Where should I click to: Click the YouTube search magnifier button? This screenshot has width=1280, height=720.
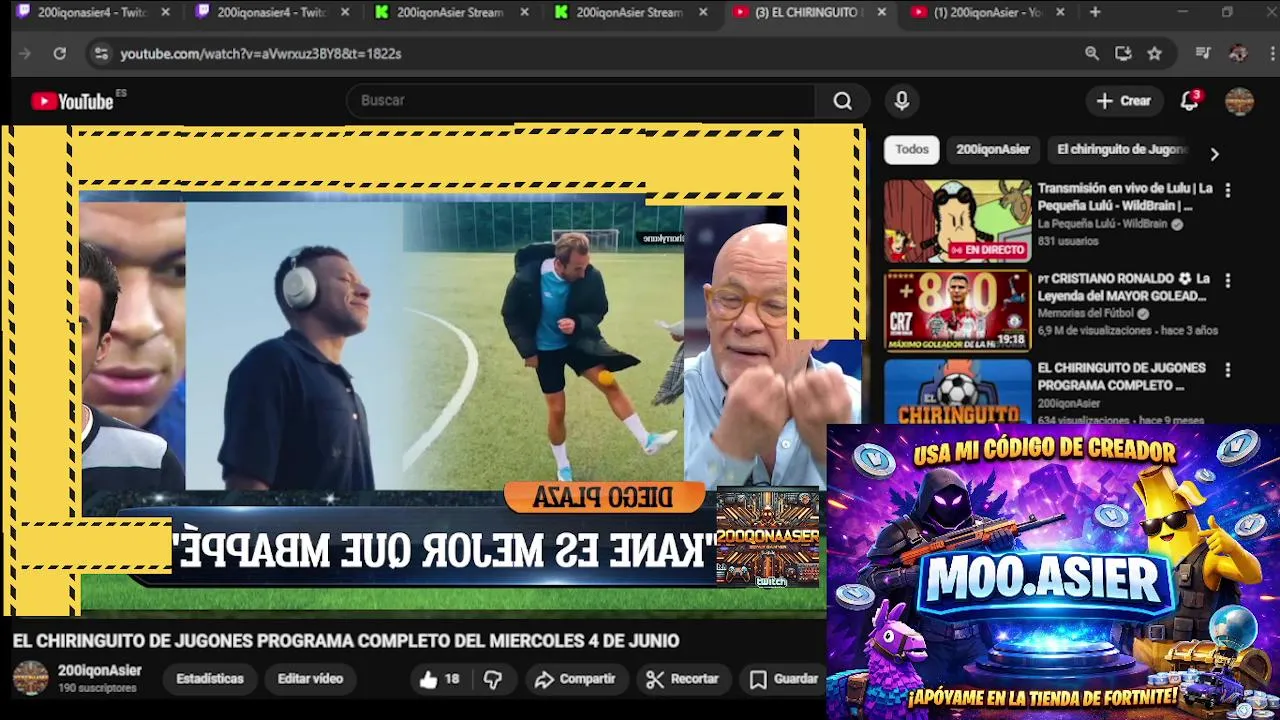point(843,101)
